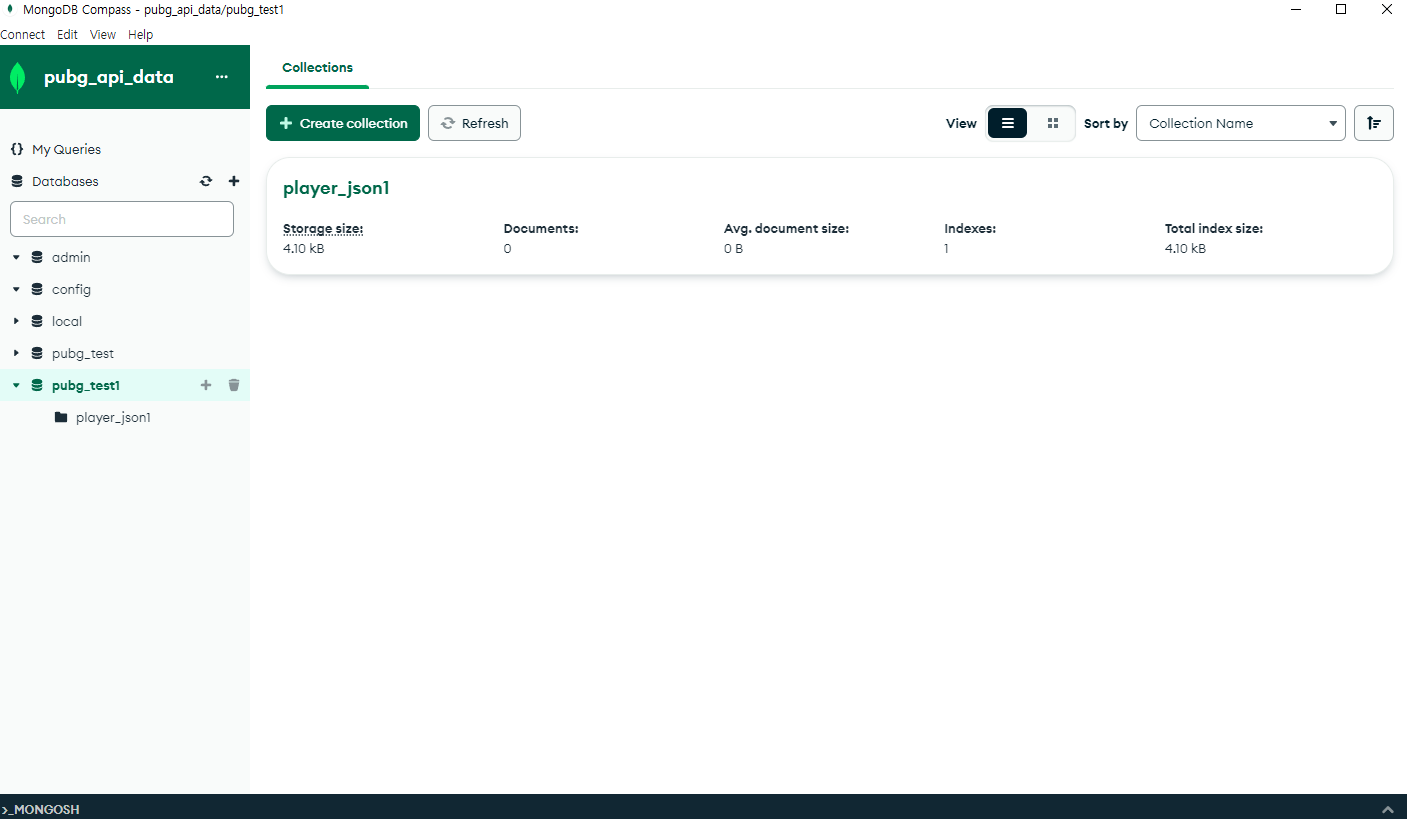Expand the pubg_test database tree
The height and width of the screenshot is (819, 1407).
click(x=16, y=353)
